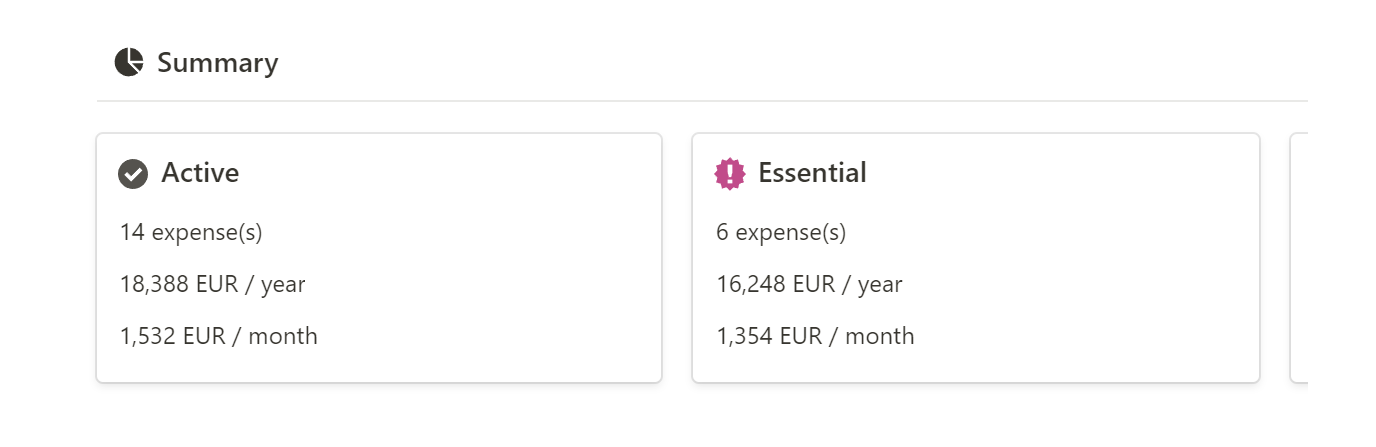The height and width of the screenshot is (447, 1376).
Task: Click the Active checkmark circle icon
Action: click(x=133, y=174)
